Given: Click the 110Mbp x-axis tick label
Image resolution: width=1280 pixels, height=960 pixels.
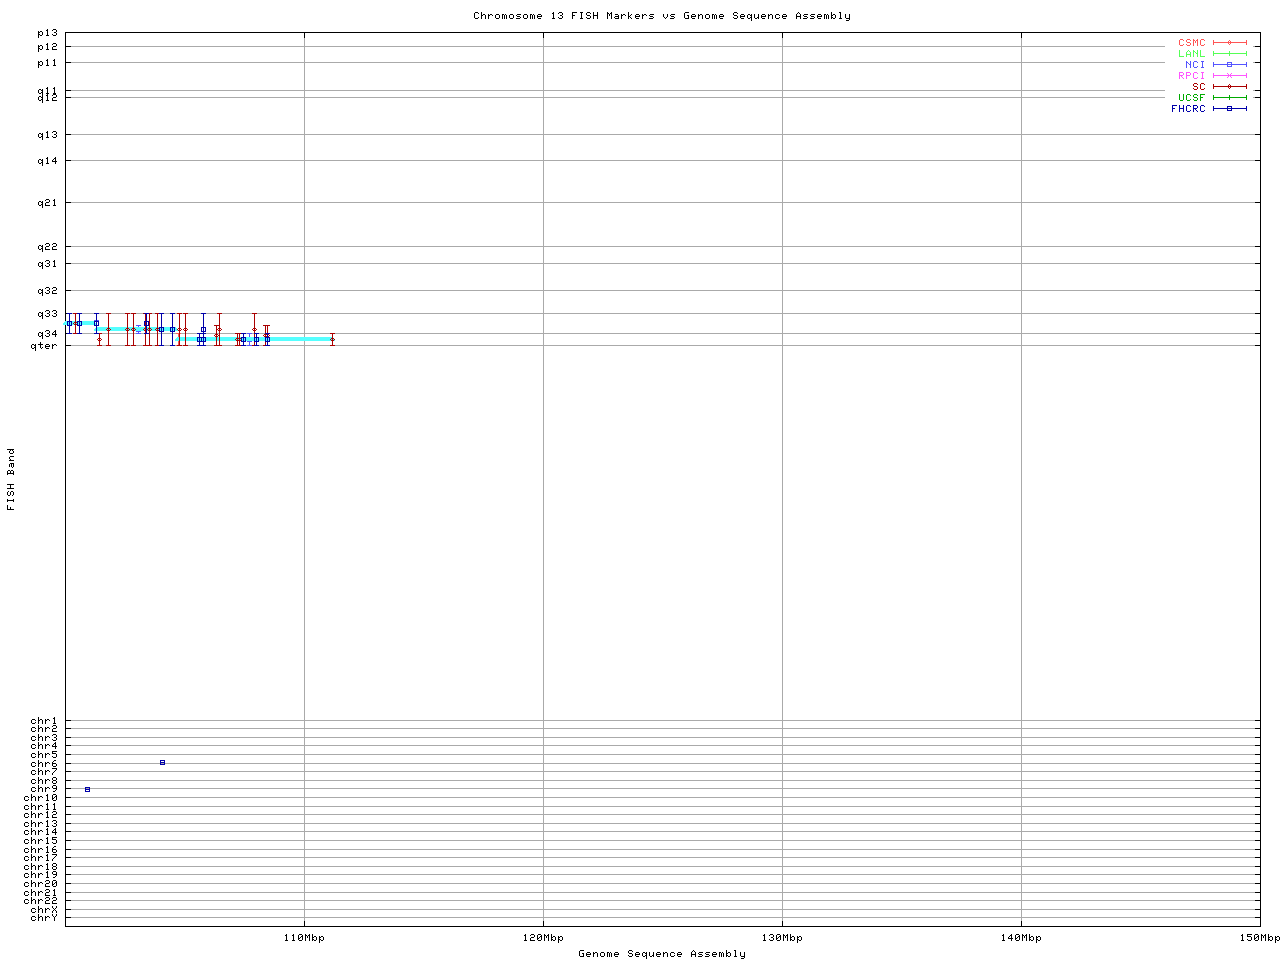Looking at the screenshot, I should pyautogui.click(x=304, y=938).
